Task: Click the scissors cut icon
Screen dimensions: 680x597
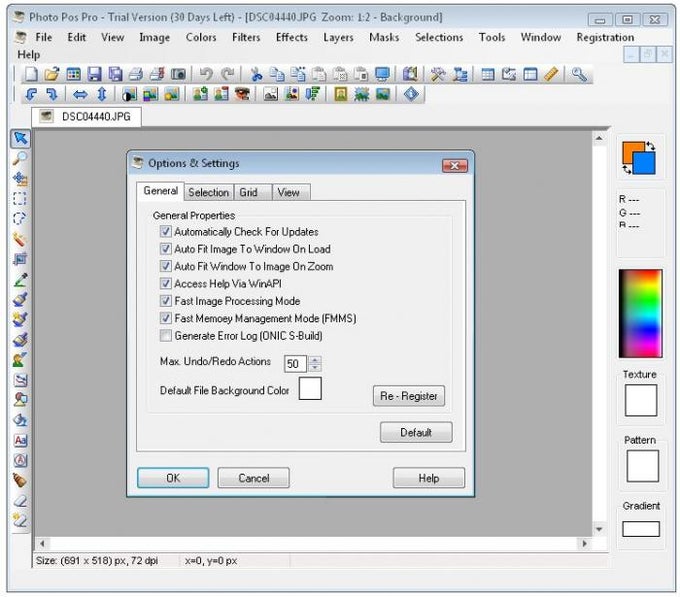Action: (x=256, y=75)
